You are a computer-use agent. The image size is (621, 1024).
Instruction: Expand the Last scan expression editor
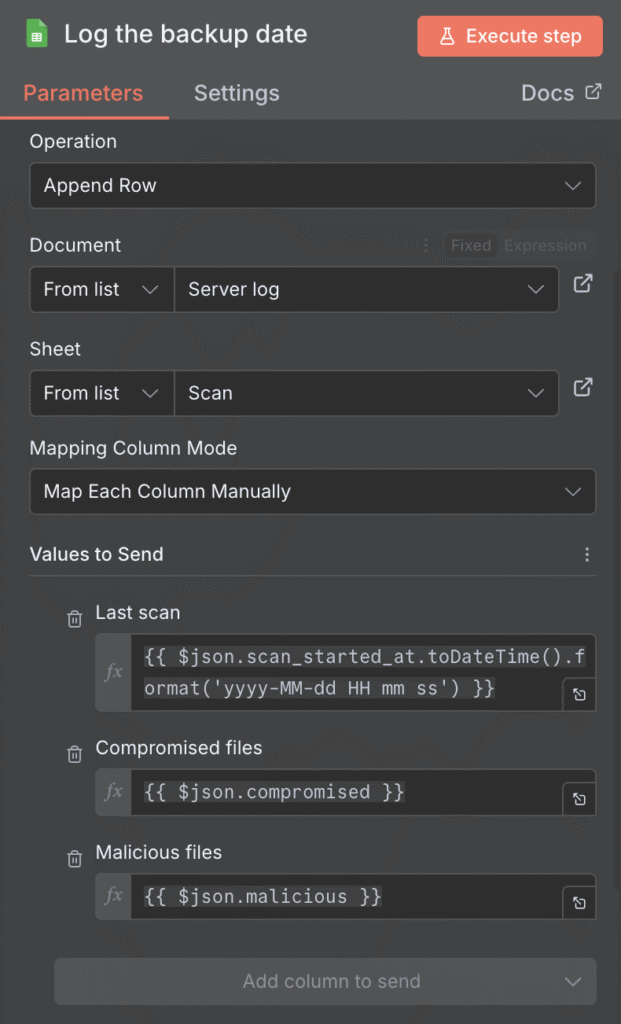578,694
